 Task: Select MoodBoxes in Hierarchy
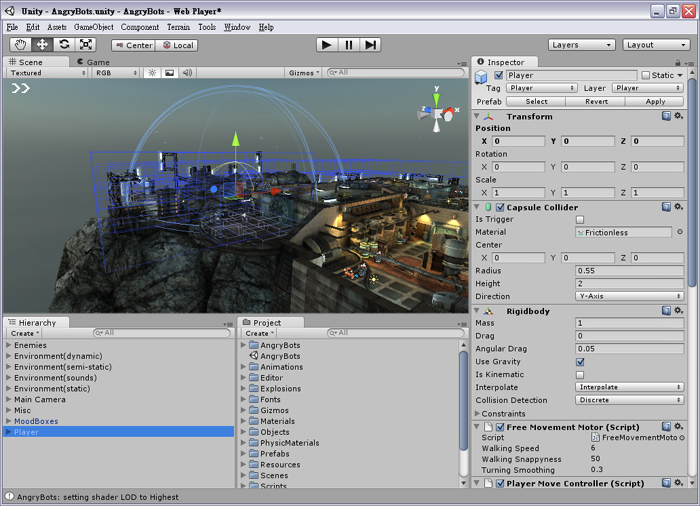[36, 421]
